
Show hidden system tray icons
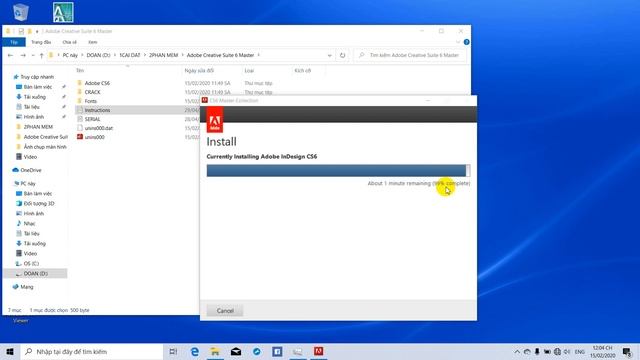(x=517, y=351)
